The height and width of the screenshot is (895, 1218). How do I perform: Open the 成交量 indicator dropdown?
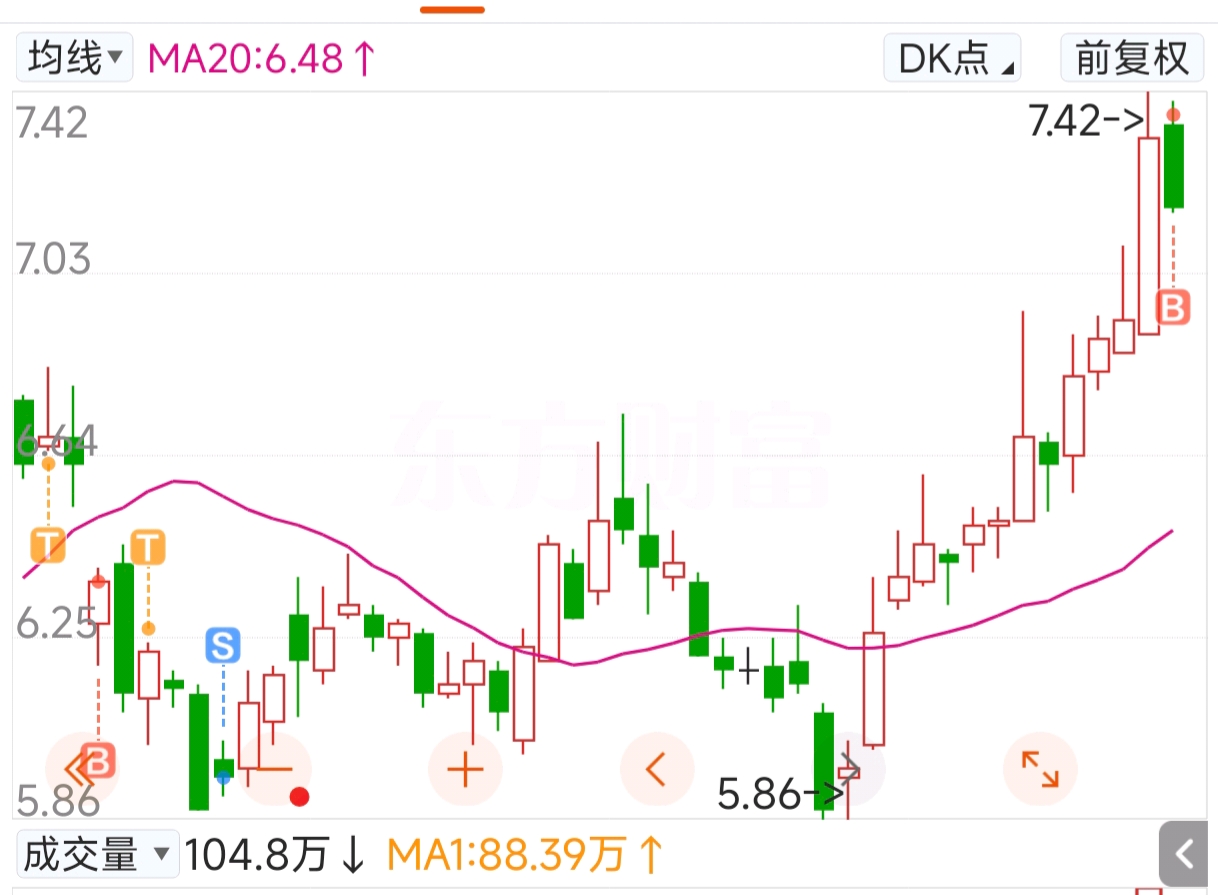(97, 855)
